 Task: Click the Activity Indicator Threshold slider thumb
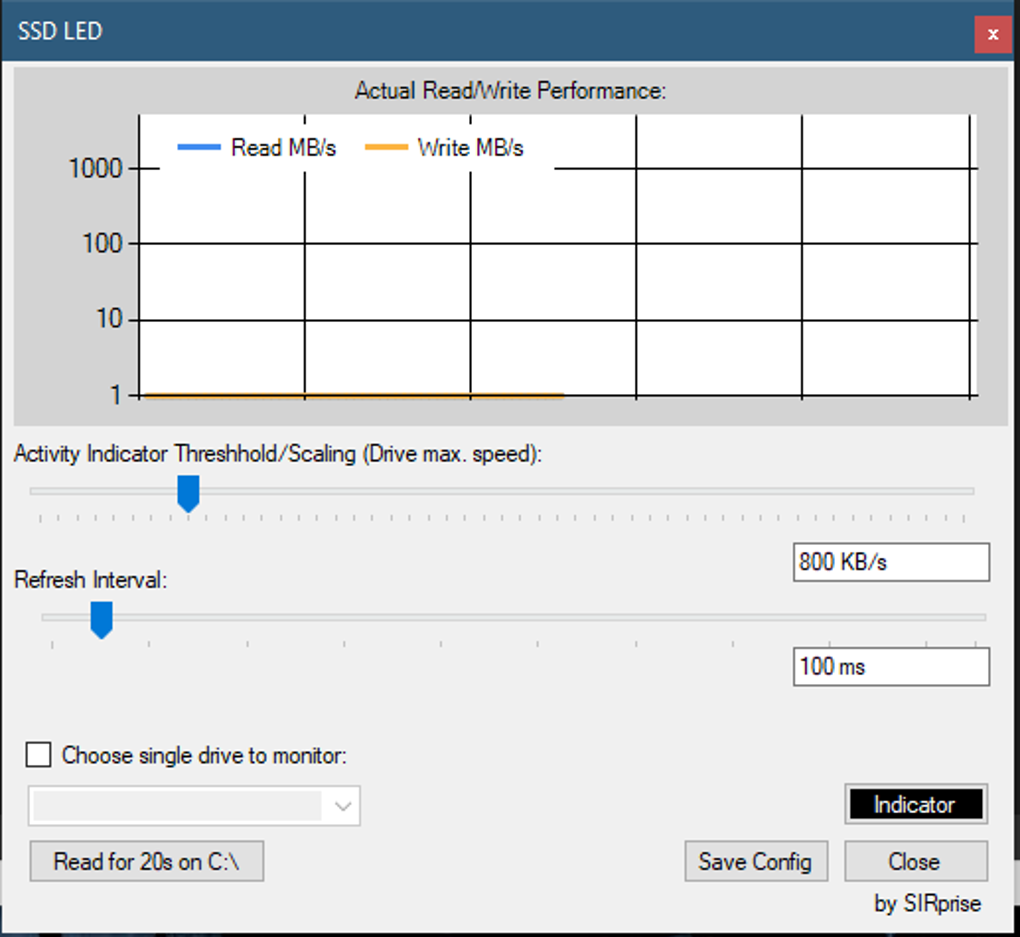pyautogui.click(x=189, y=493)
